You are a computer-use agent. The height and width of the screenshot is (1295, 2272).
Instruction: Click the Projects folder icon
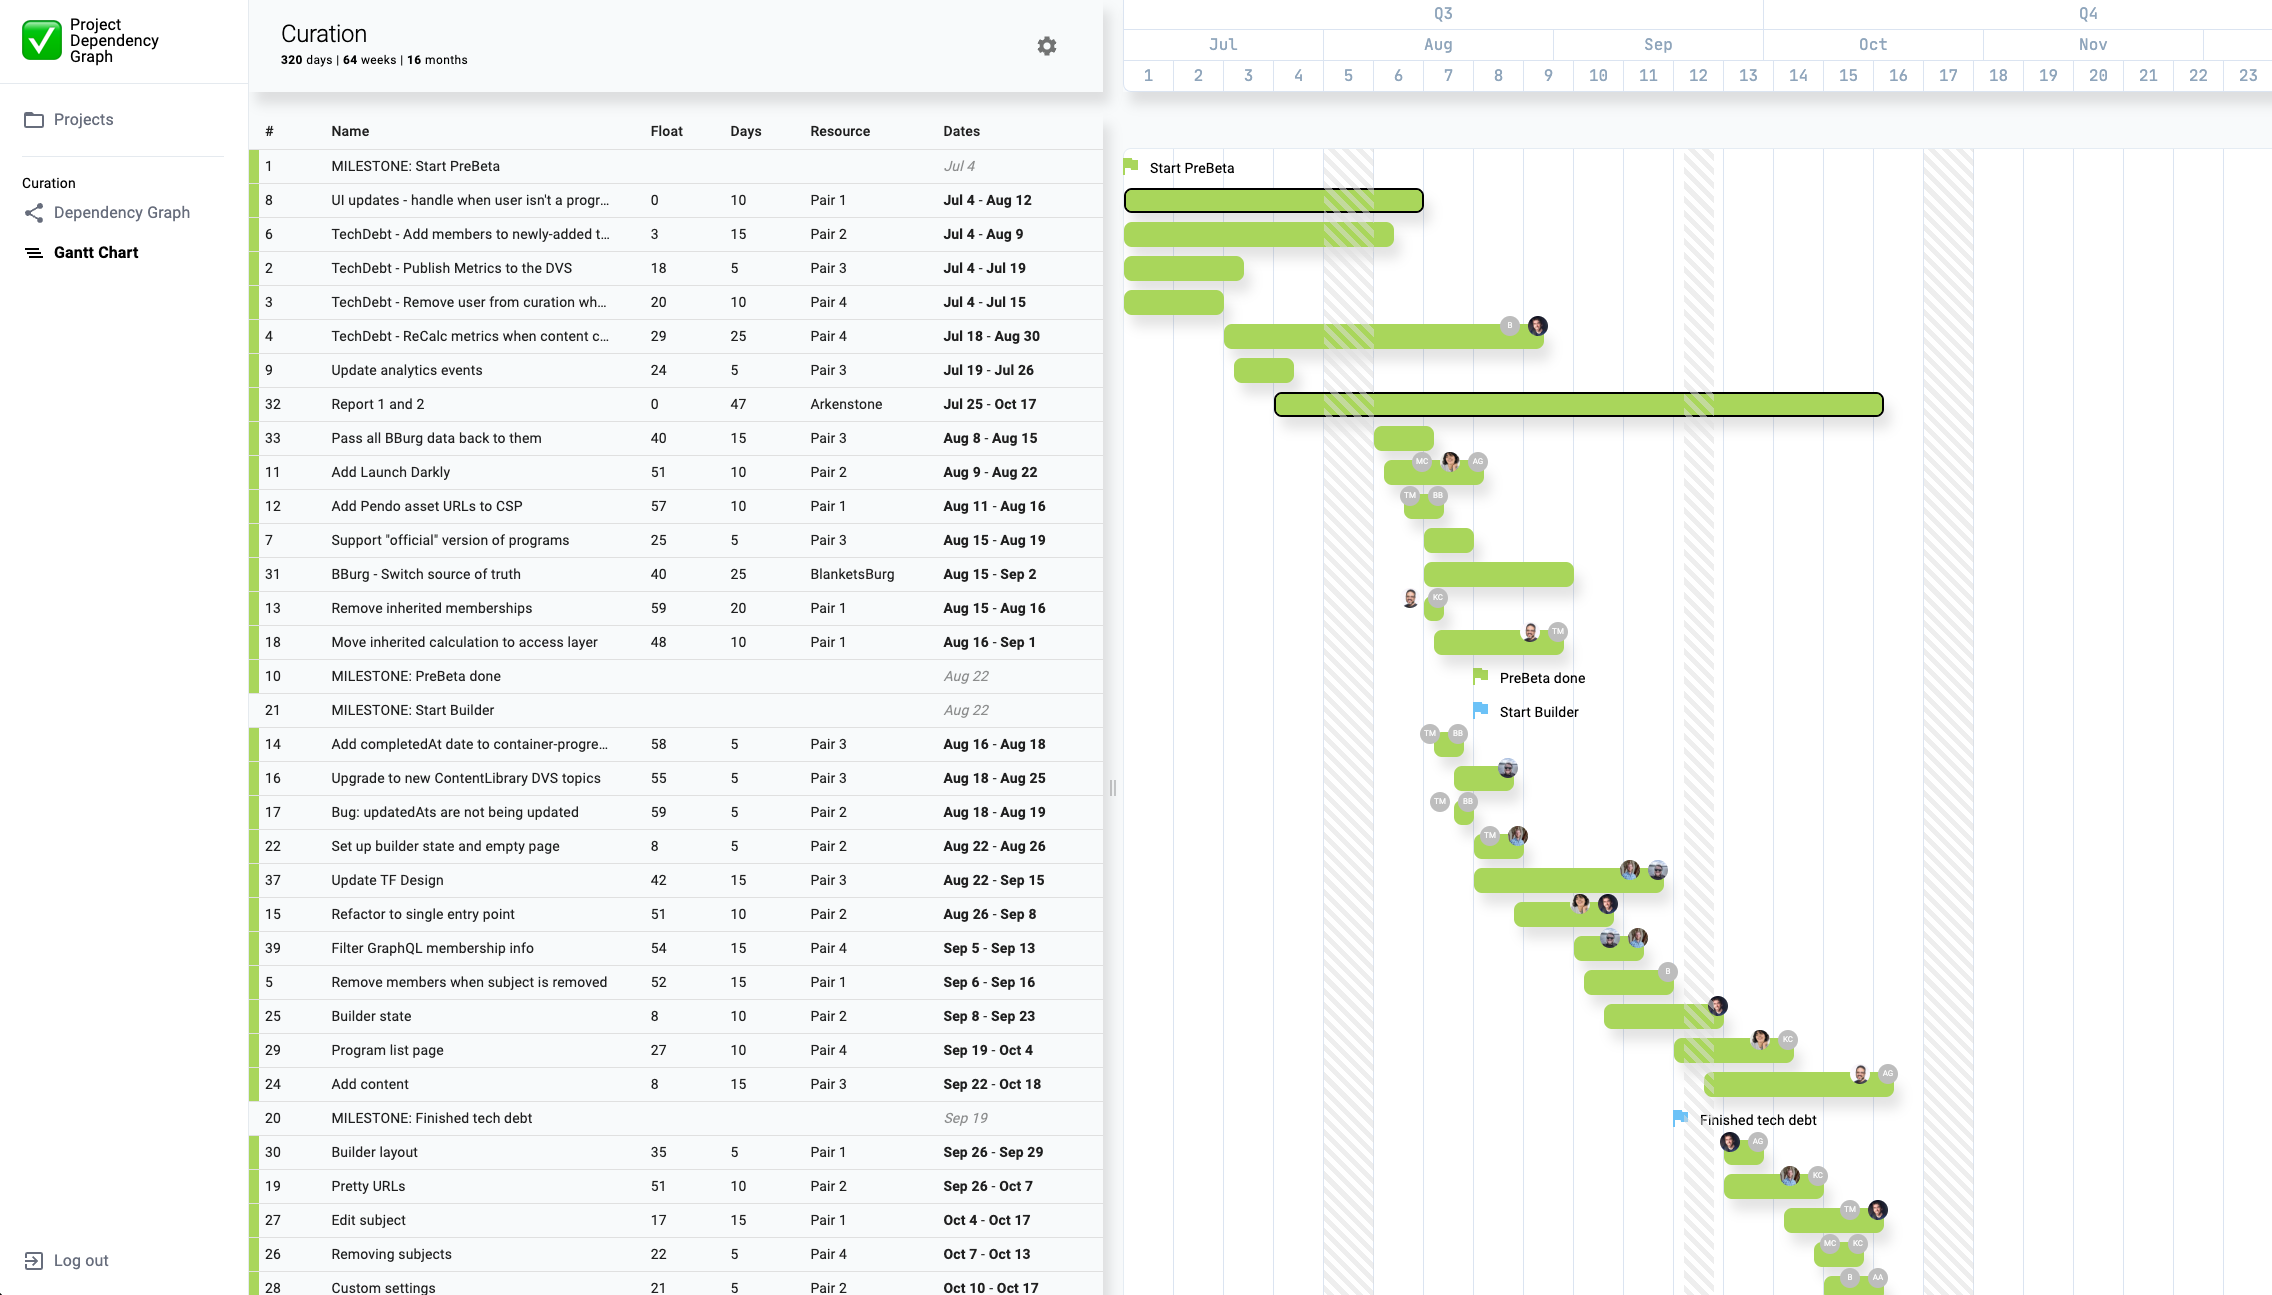pos(35,119)
